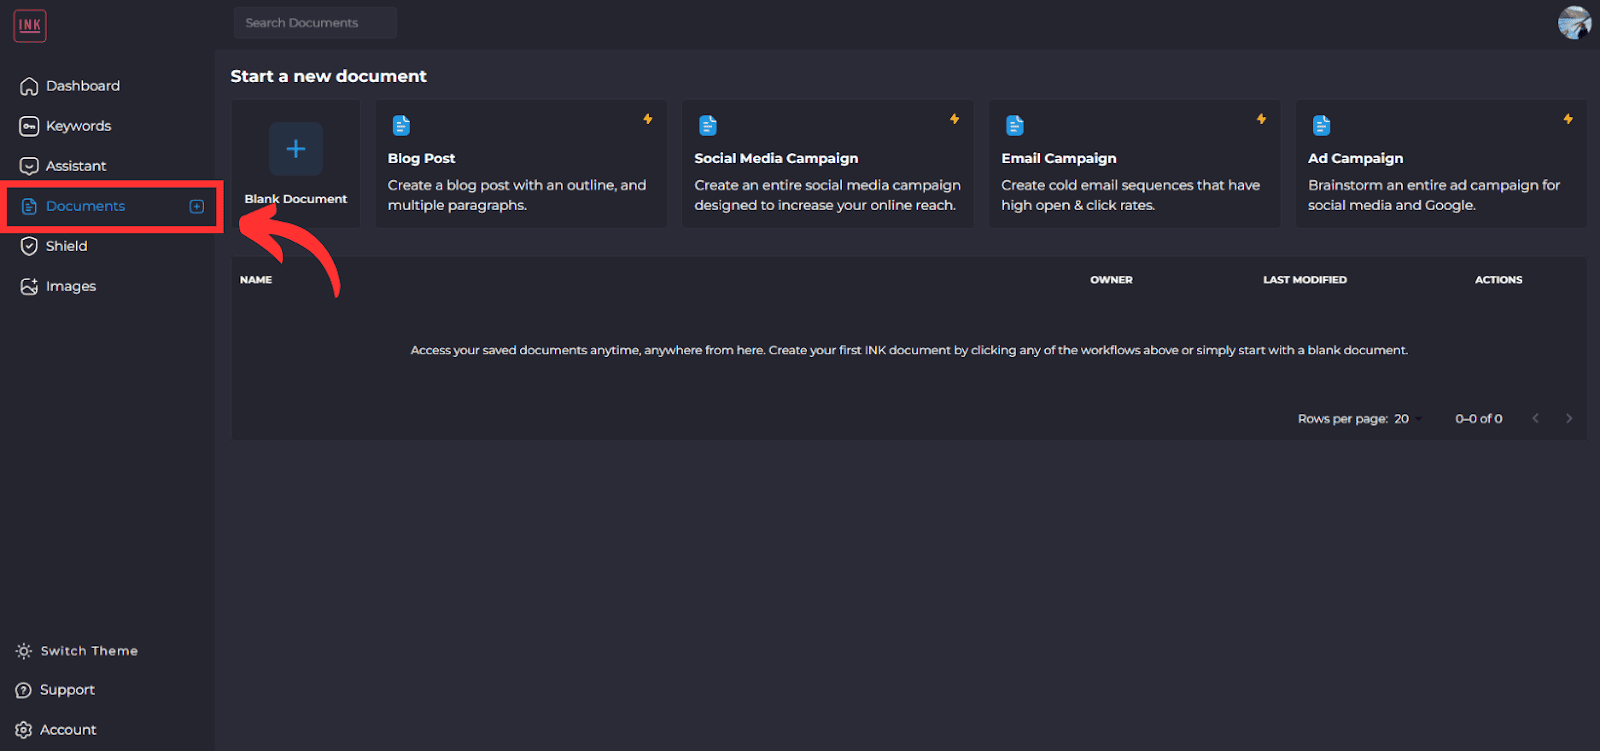The image size is (1600, 751).
Task: Click the Social Media Campaign document icon
Action: pyautogui.click(x=708, y=125)
